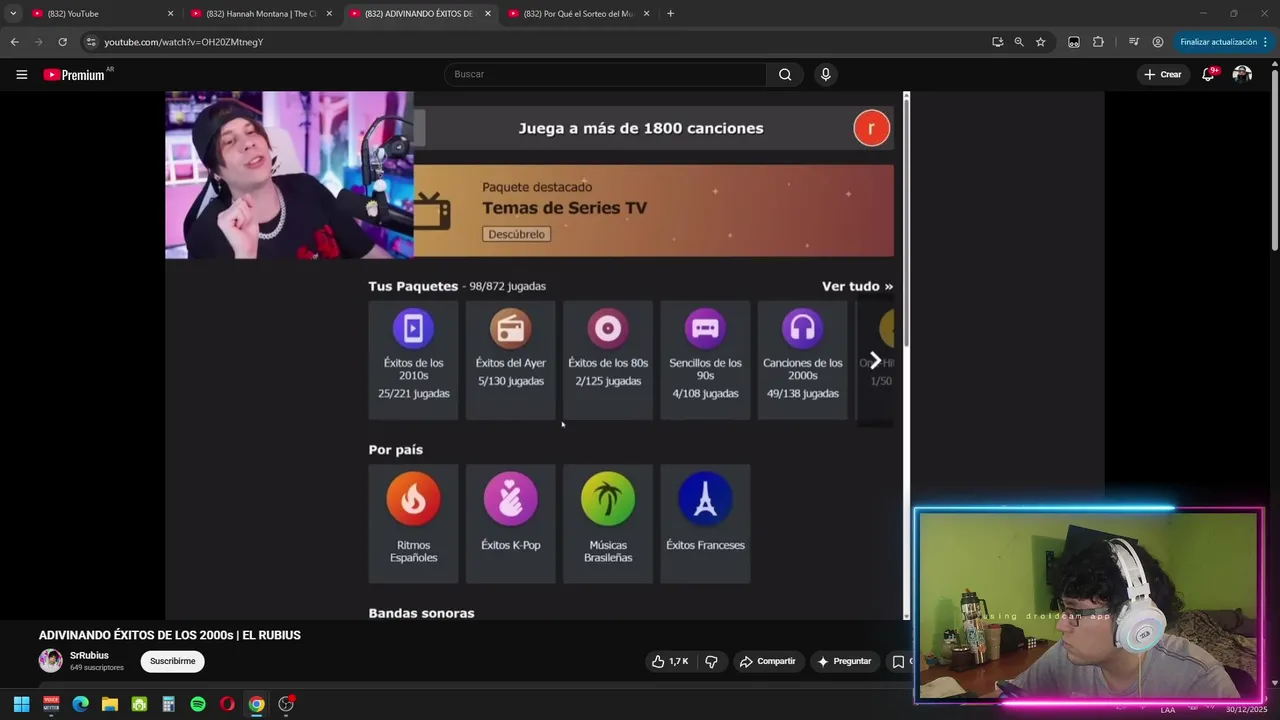
Task: Click the Suscribirme button
Action: (x=172, y=661)
